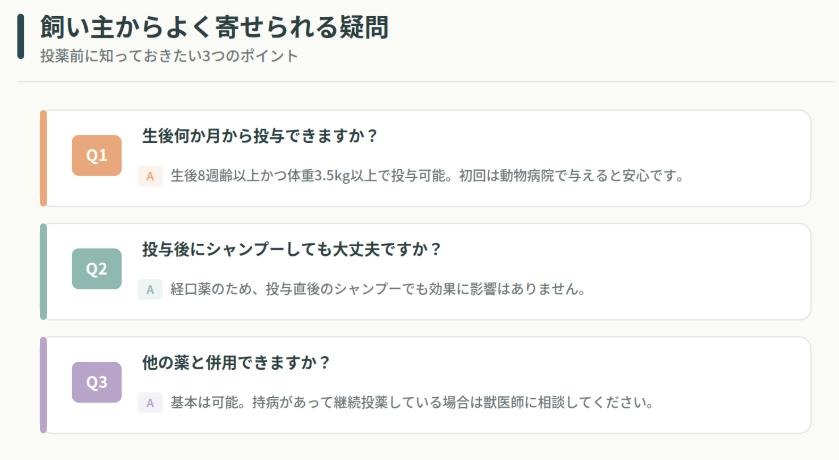Click the orange left stripe of the Q1 card
This screenshot has height=460, width=839.
click(x=43, y=158)
